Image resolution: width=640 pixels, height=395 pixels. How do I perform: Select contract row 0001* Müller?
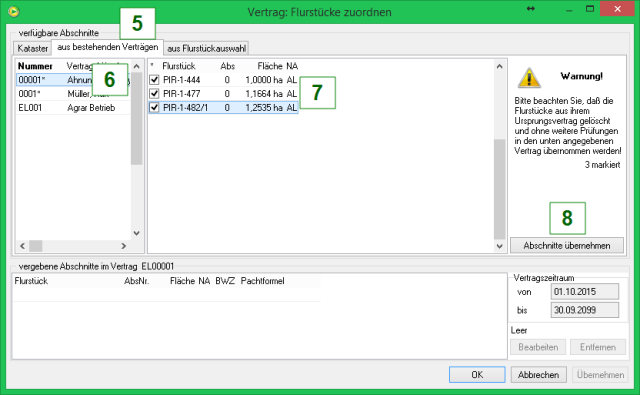(x=73, y=94)
